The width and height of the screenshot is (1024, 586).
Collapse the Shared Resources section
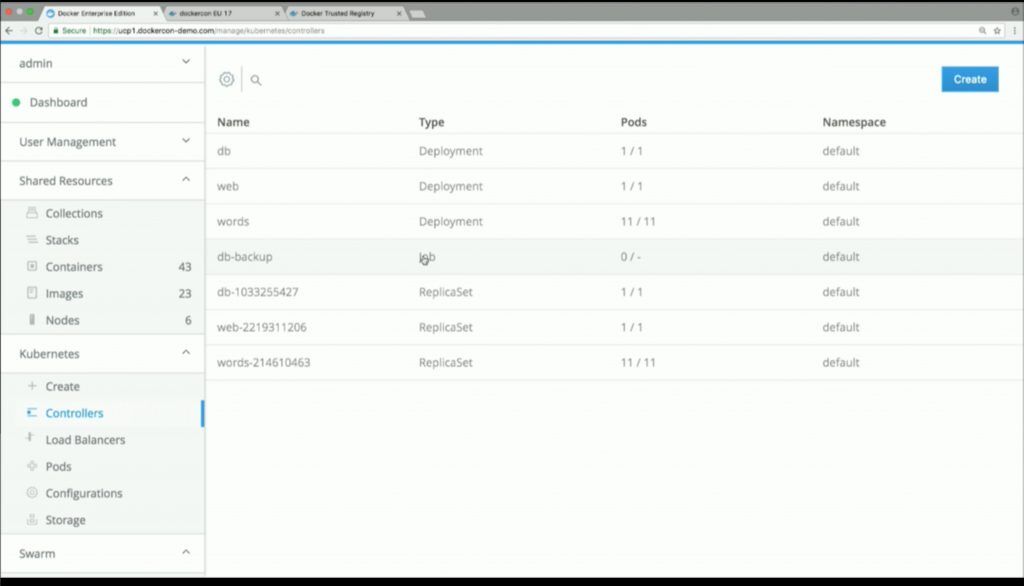(x=186, y=180)
